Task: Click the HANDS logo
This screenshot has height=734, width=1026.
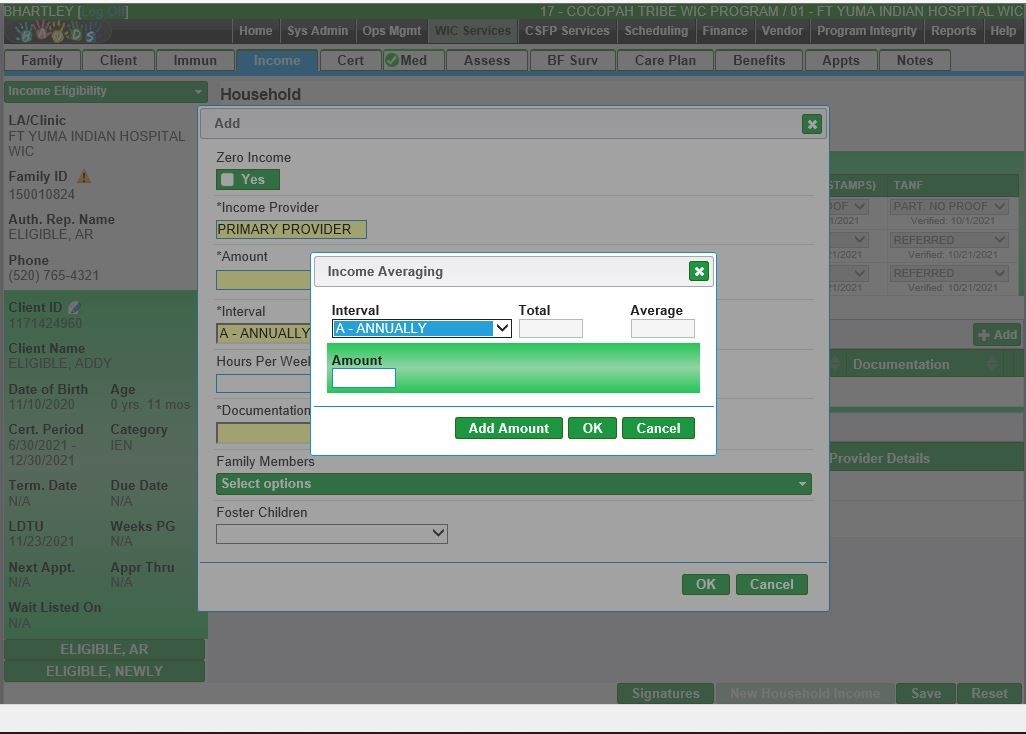Action: 58,32
